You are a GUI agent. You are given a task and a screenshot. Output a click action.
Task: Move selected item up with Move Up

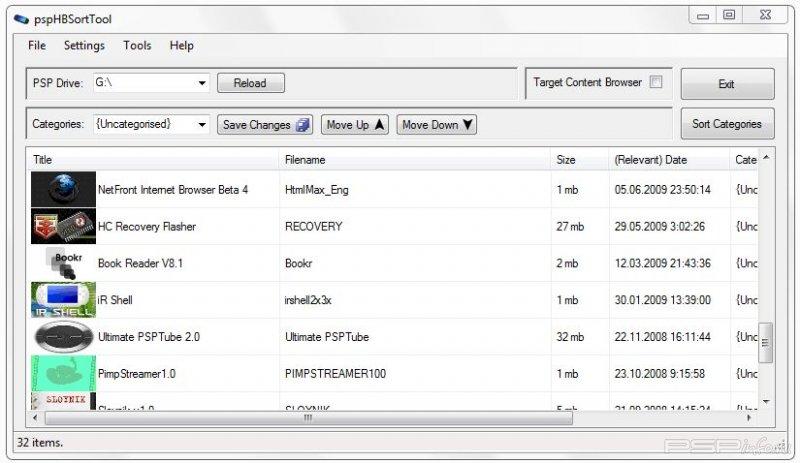pos(355,125)
